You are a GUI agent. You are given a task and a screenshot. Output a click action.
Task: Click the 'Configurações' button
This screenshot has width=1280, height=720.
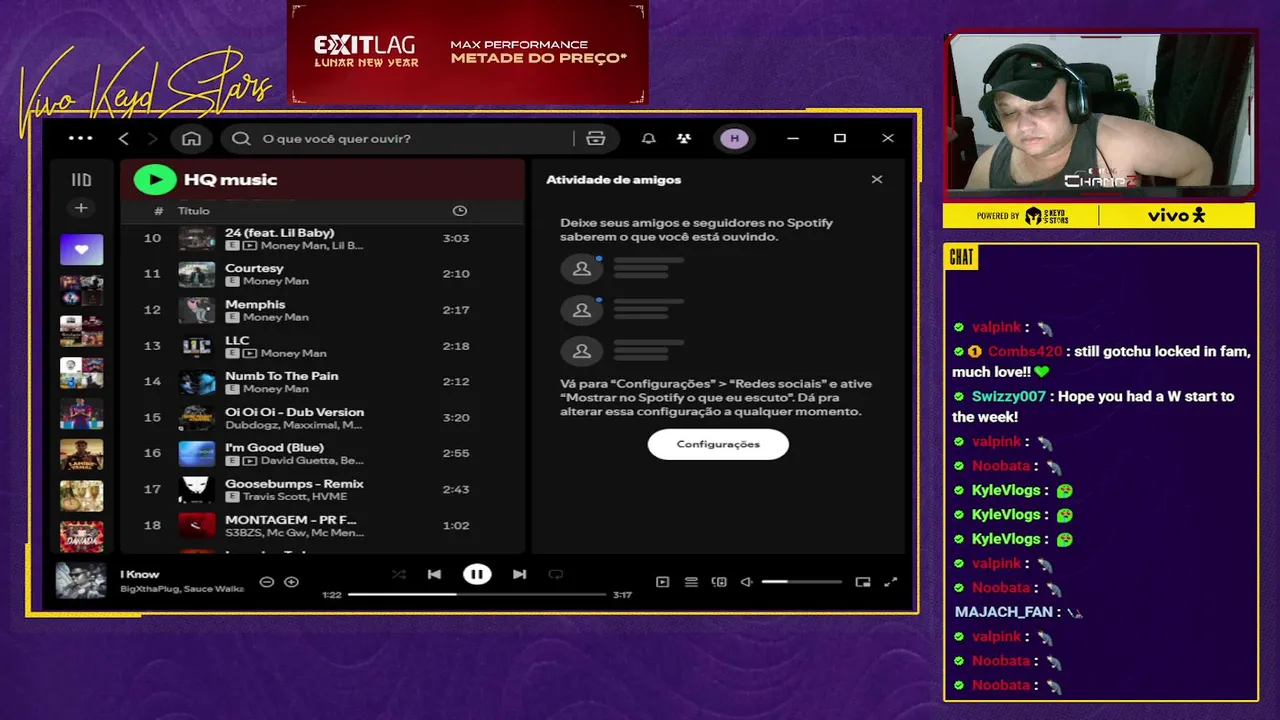tap(718, 444)
